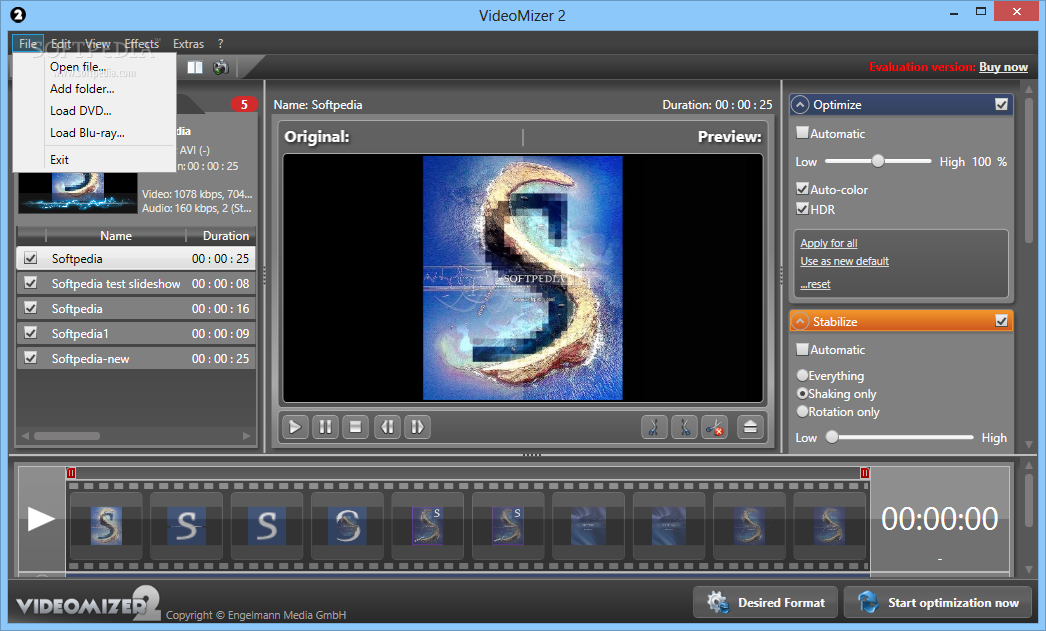
Task: Click the gear icon on Desired Format
Action: (x=718, y=602)
